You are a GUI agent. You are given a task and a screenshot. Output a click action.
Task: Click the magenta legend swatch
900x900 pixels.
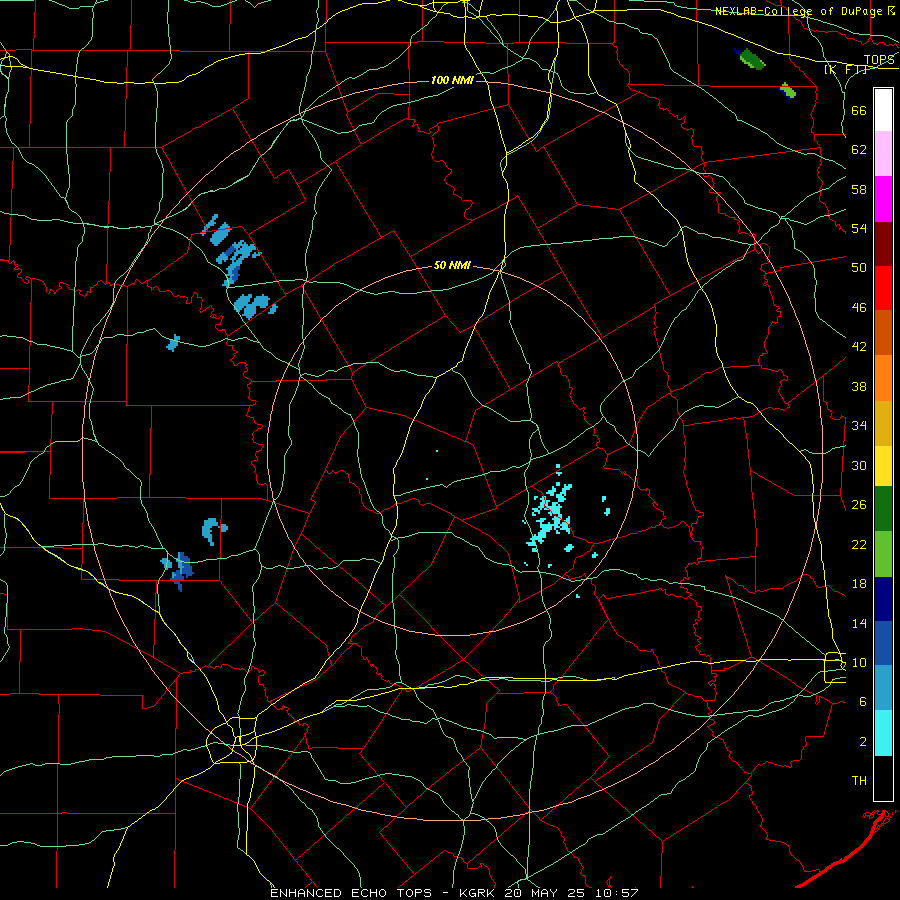tap(883, 199)
